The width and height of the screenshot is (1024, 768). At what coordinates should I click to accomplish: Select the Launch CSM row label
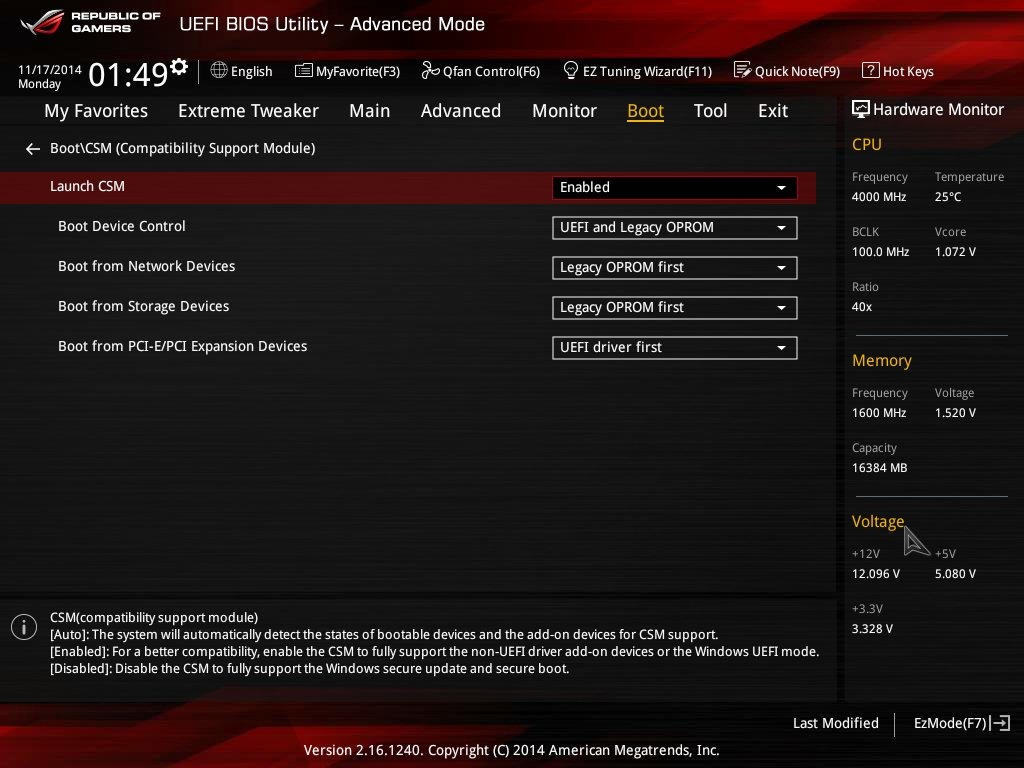point(88,186)
